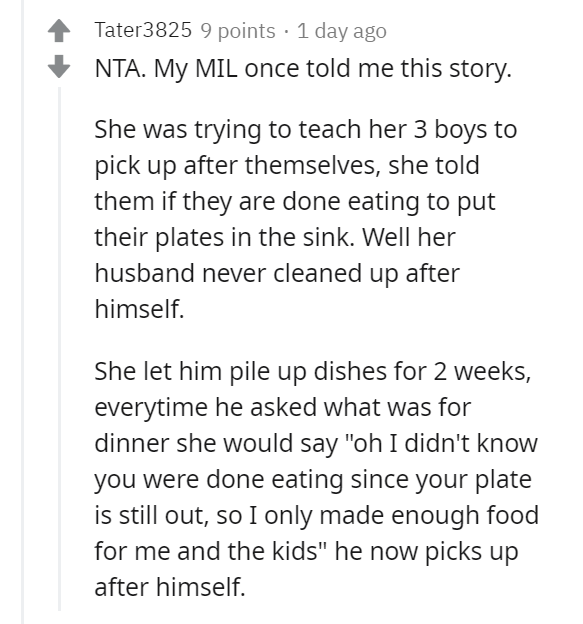The image size is (583, 624).
Task: Click the final words 'after himself.'
Action: (170, 587)
